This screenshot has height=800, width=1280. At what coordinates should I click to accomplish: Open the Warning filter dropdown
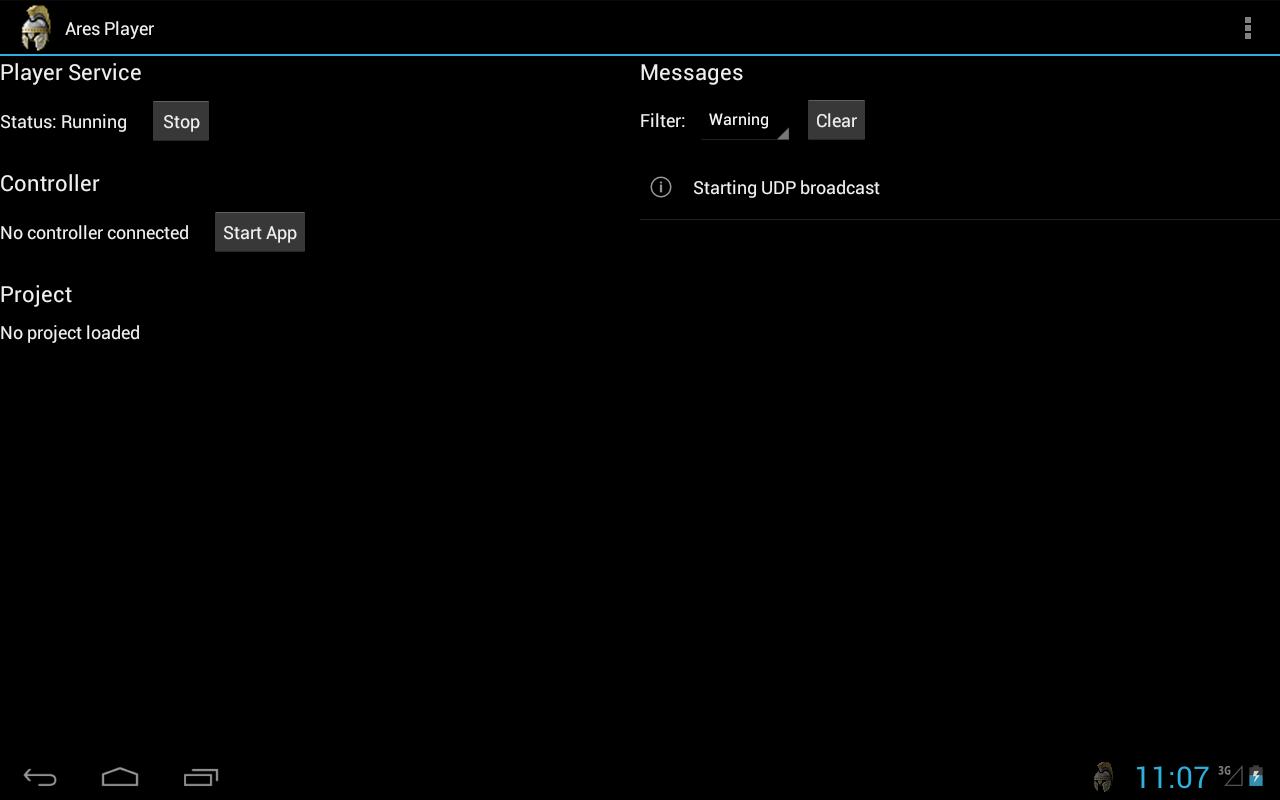[x=745, y=120]
